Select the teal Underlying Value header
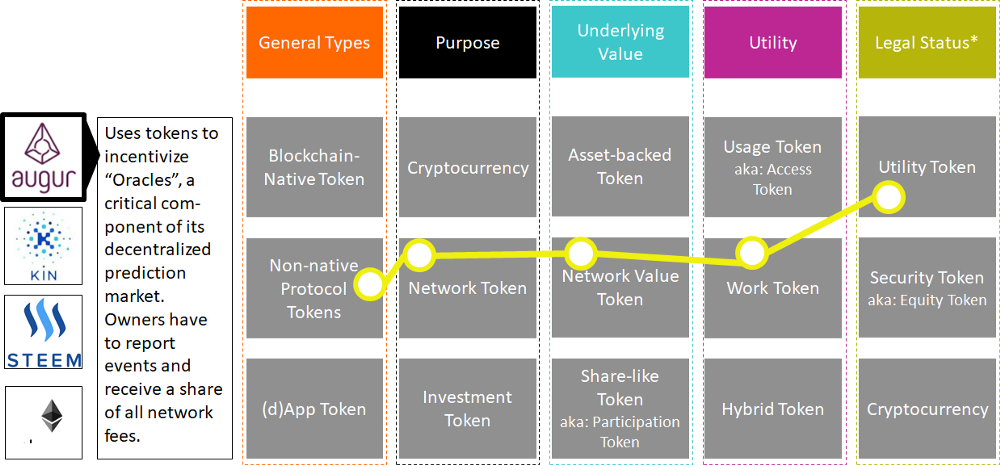Viewport: 1000px width, 465px height. [x=620, y=43]
